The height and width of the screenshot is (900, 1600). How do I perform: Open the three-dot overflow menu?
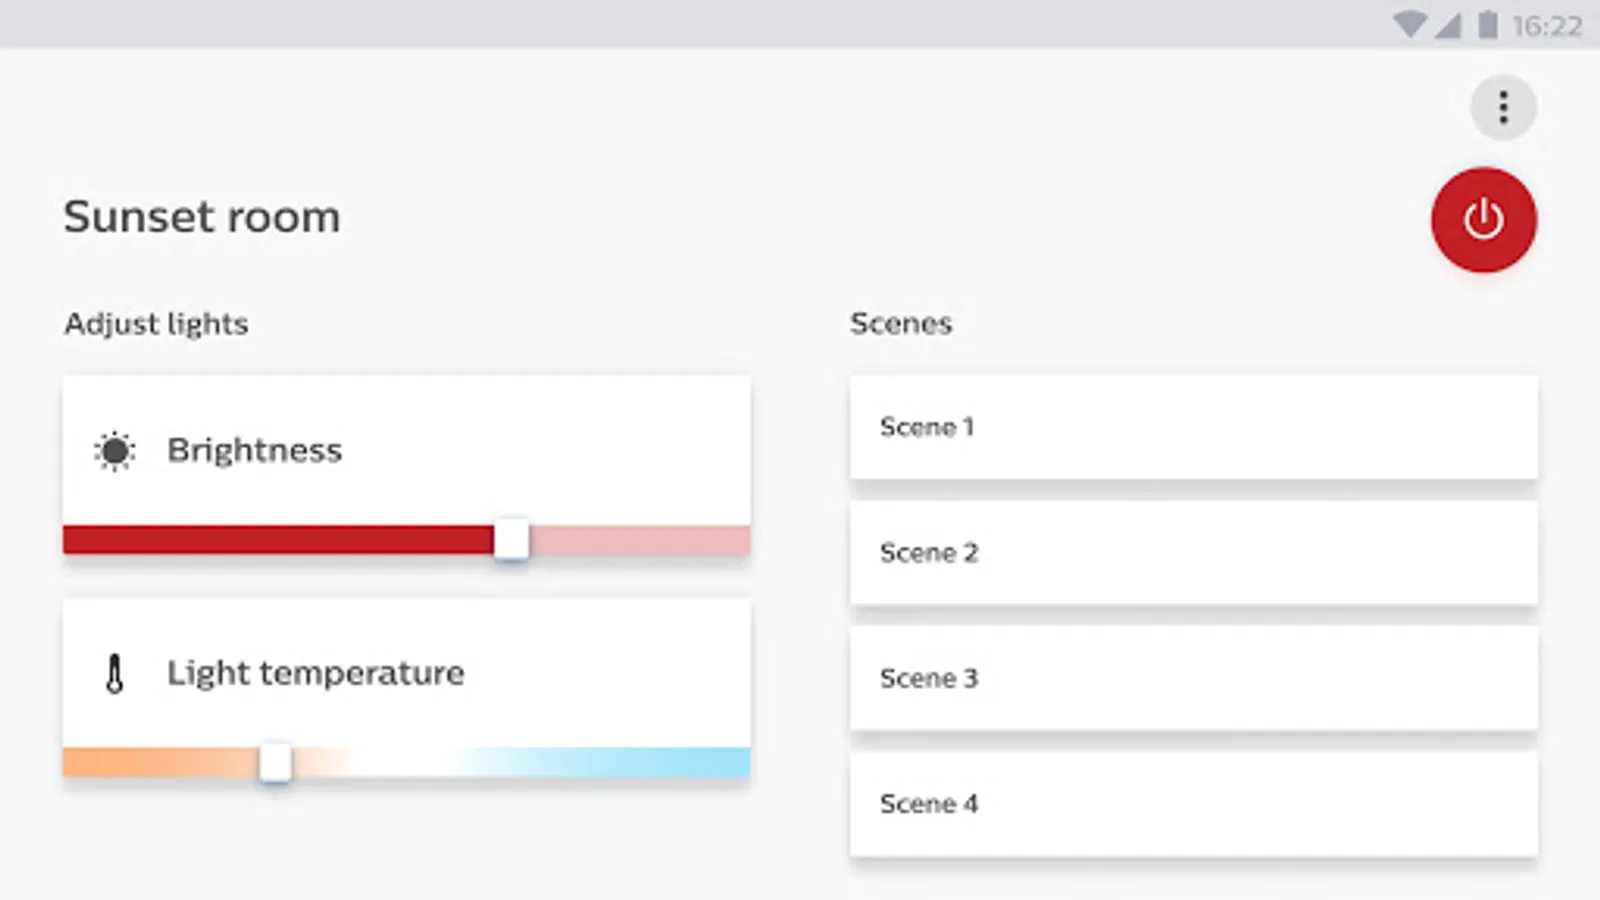click(x=1503, y=107)
